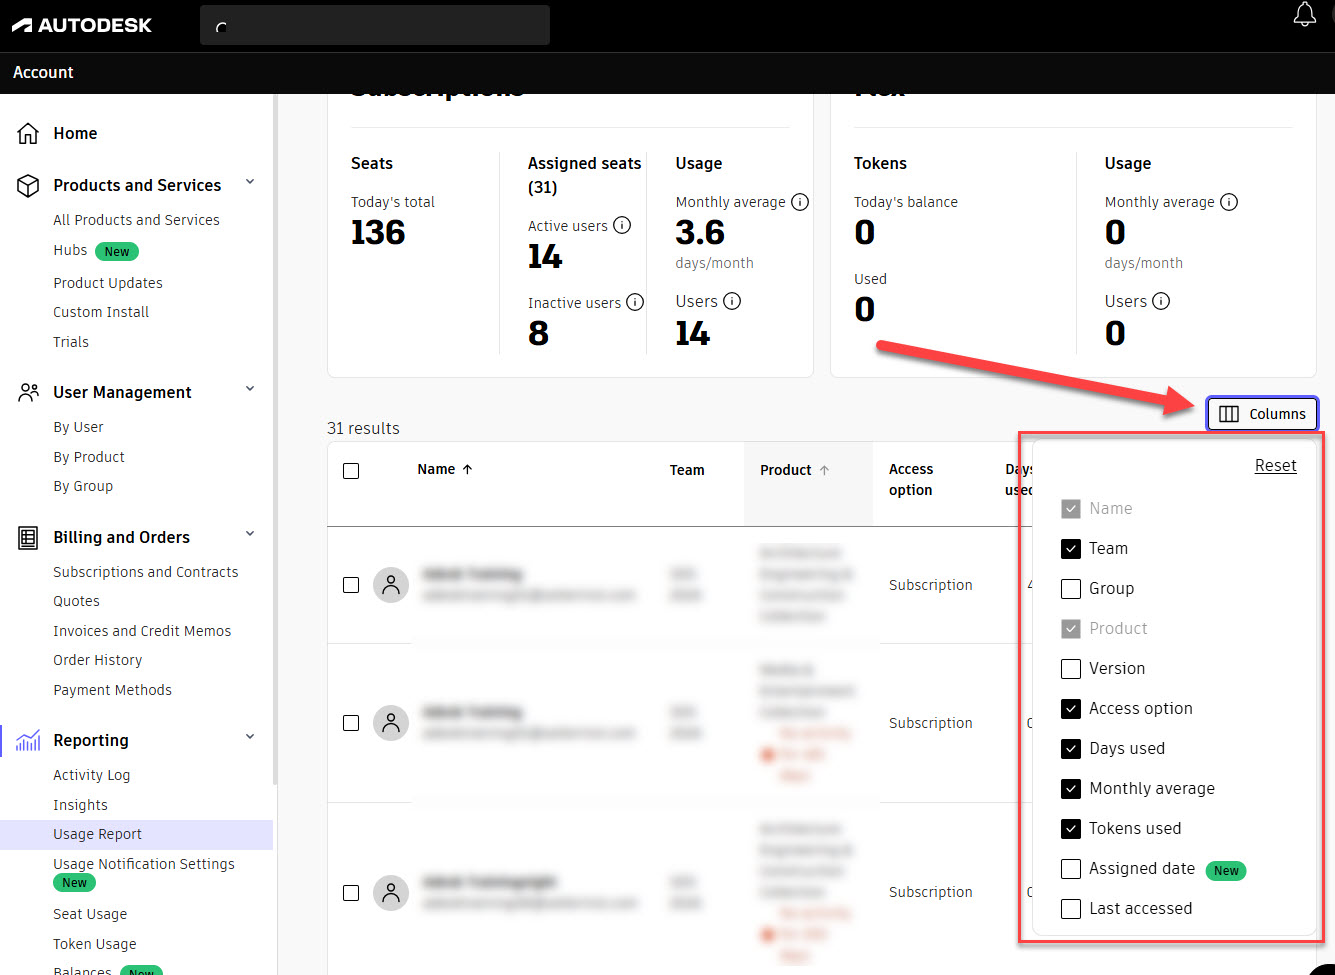Click the Billing and Orders icon
The height and width of the screenshot is (975, 1335).
[28, 537]
